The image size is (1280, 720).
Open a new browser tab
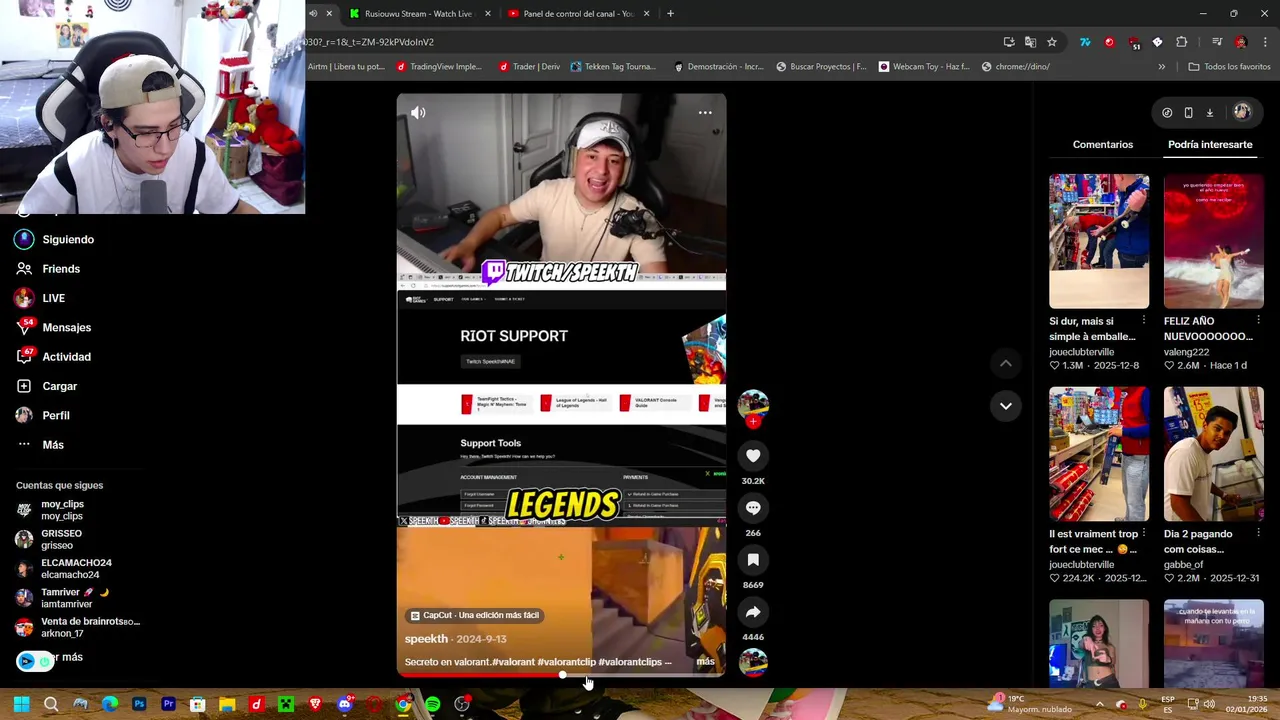click(x=670, y=14)
